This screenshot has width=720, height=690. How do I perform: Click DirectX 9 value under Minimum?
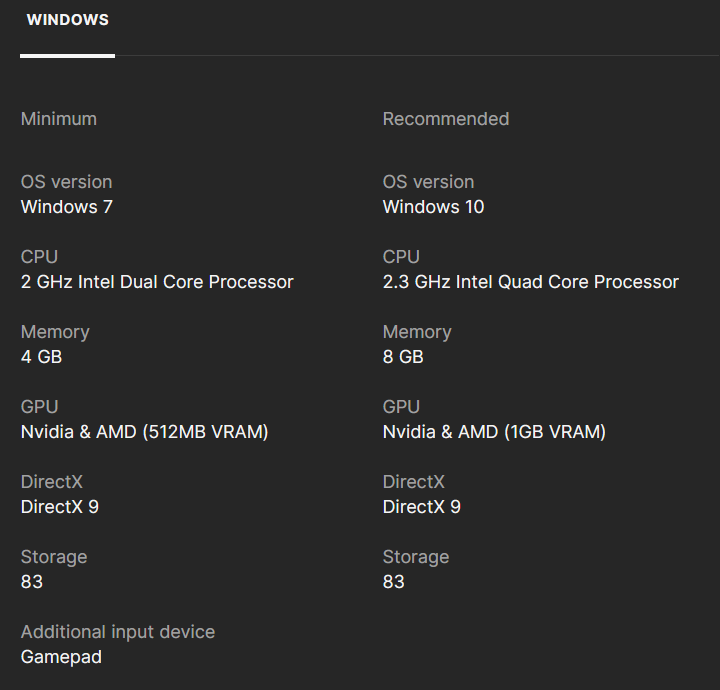tap(60, 507)
